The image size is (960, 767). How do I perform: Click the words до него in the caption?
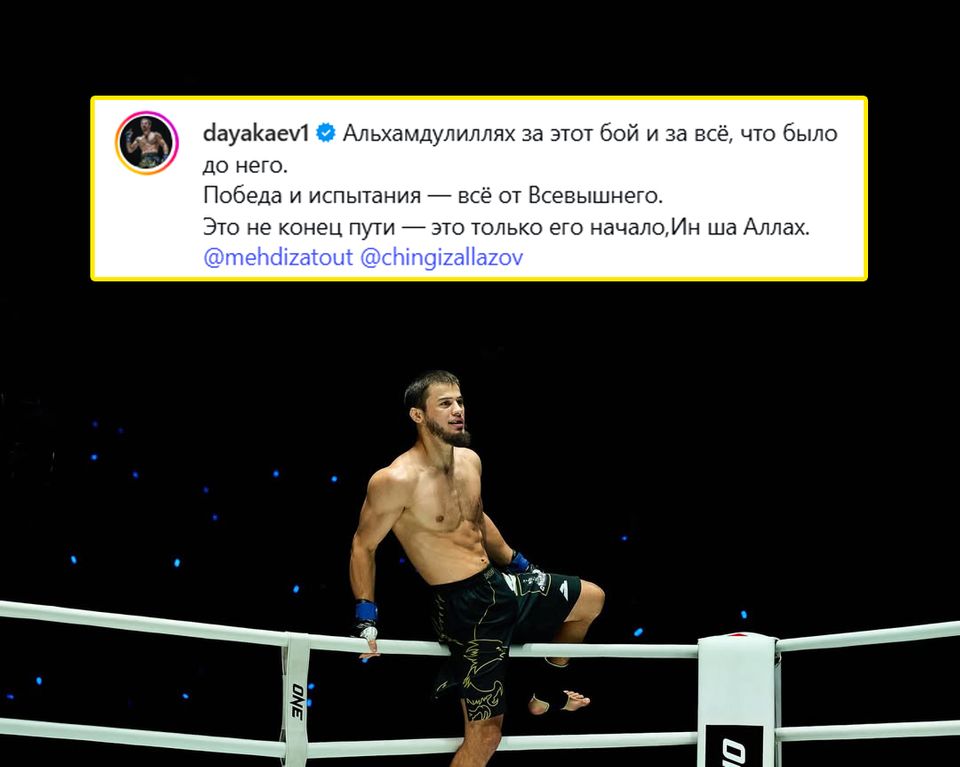(x=244, y=165)
